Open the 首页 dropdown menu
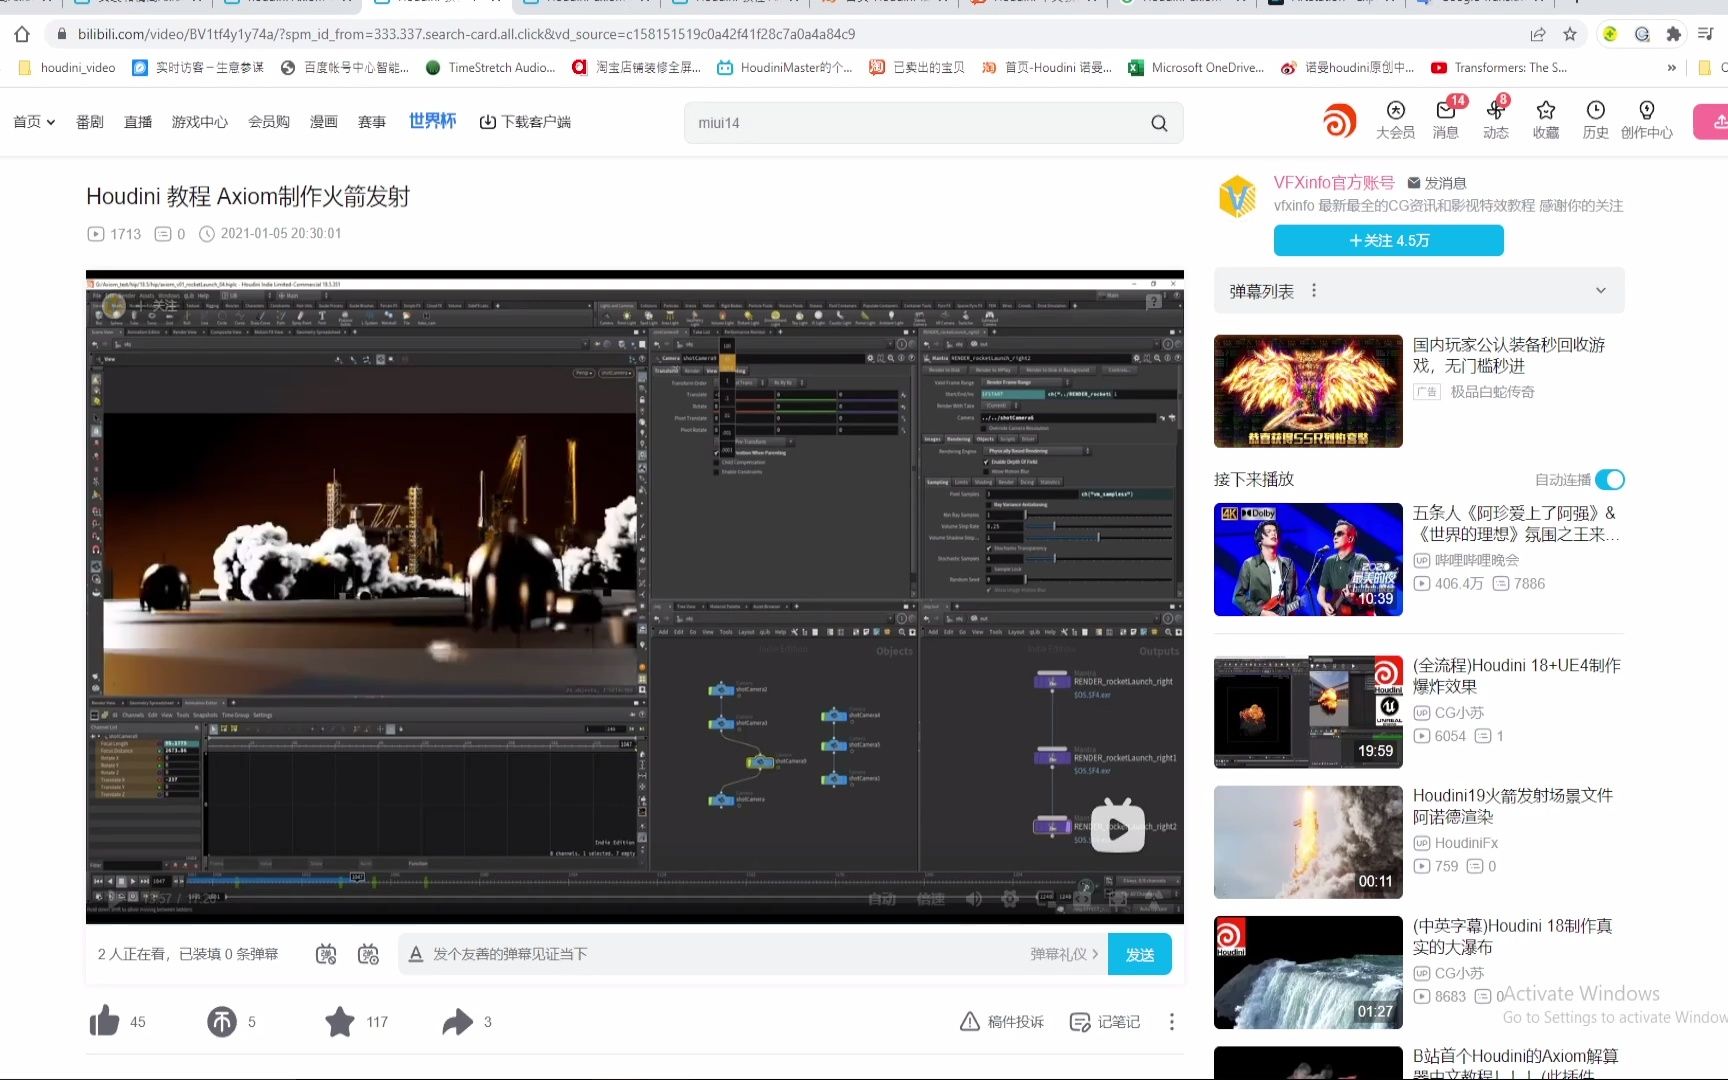Viewport: 1728px width, 1080px height. [x=34, y=122]
